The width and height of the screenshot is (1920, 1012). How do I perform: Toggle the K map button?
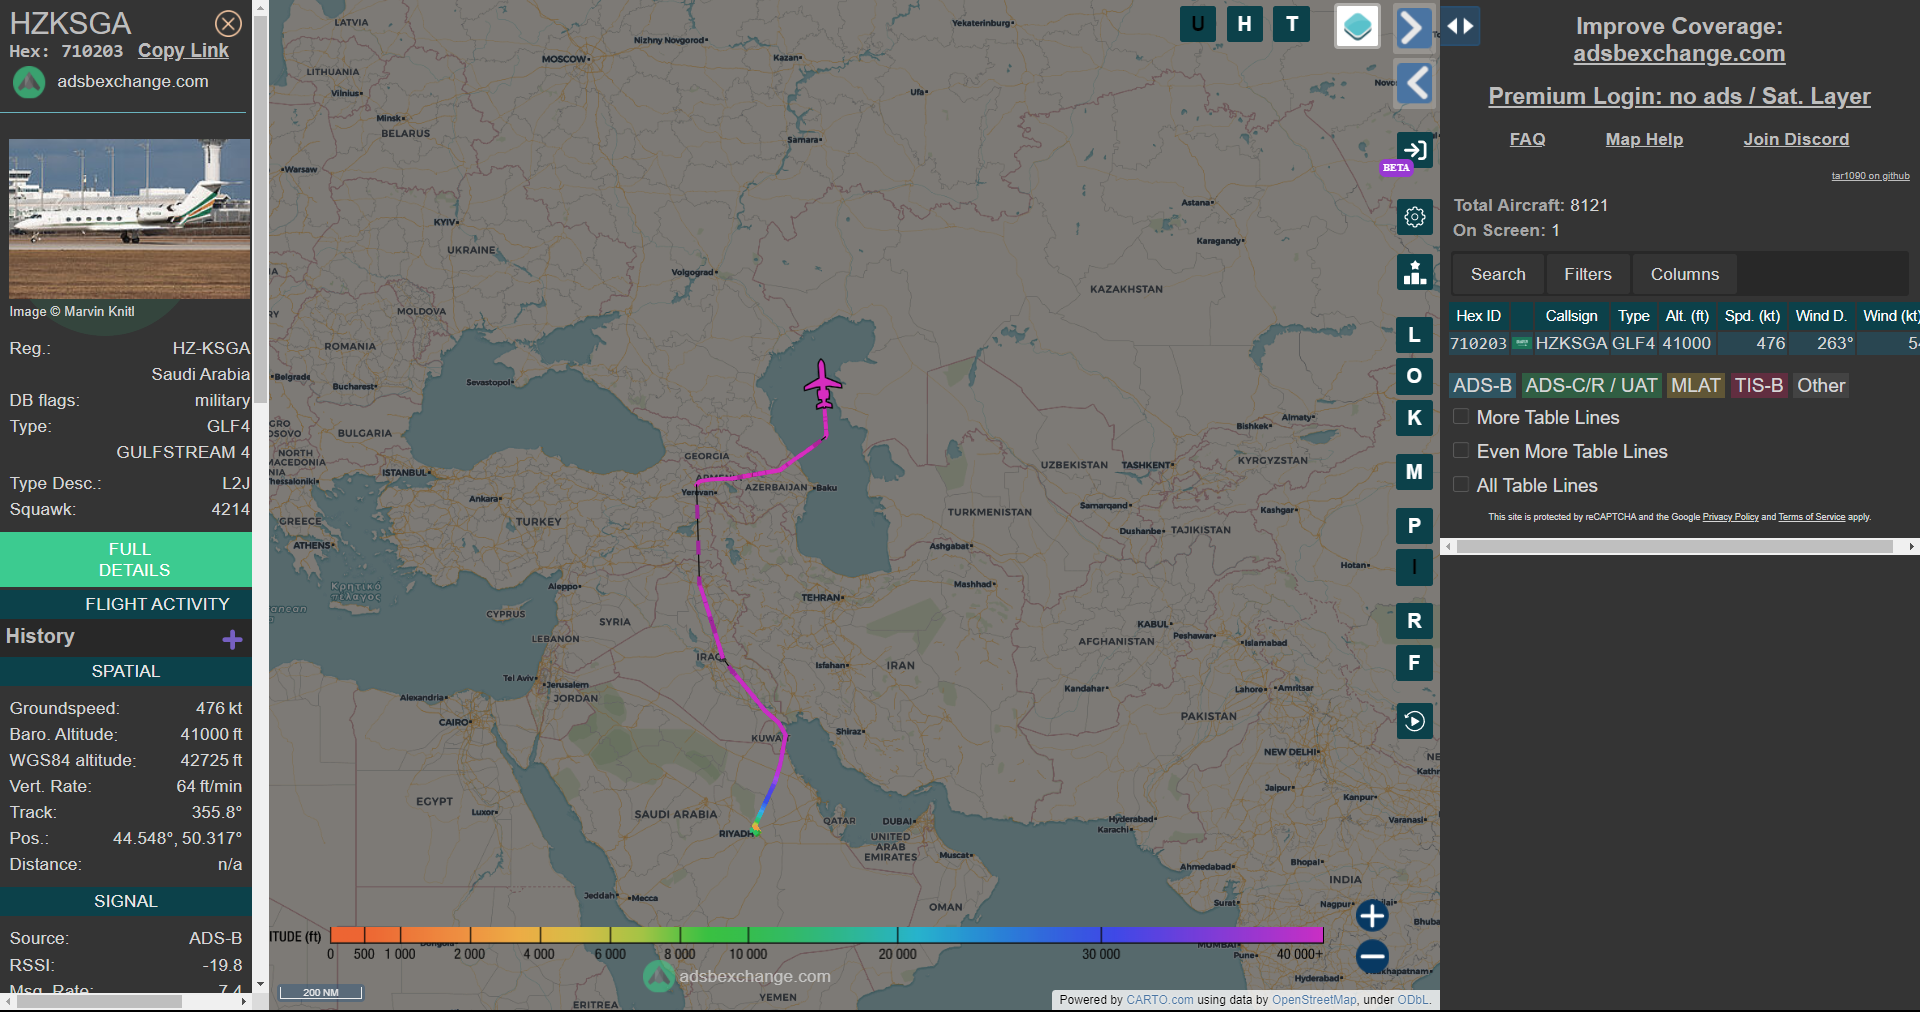[1414, 418]
